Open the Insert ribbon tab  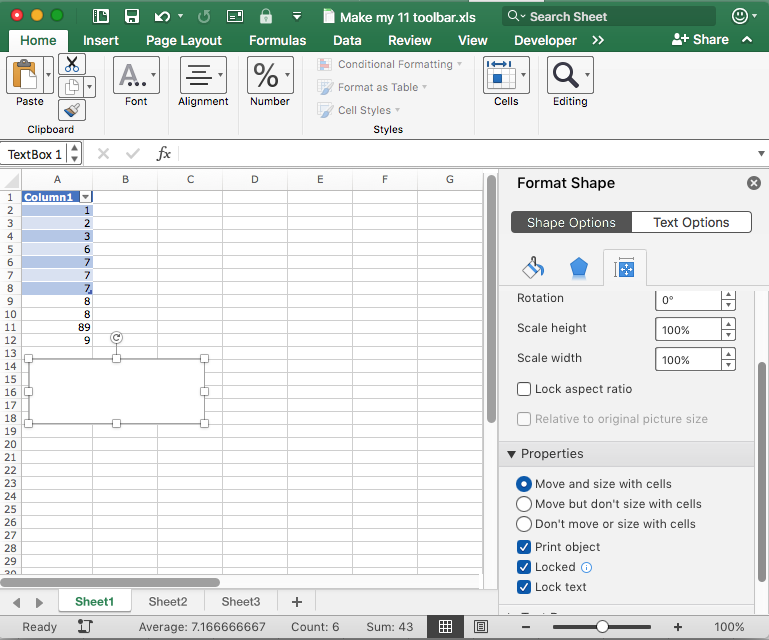[101, 40]
